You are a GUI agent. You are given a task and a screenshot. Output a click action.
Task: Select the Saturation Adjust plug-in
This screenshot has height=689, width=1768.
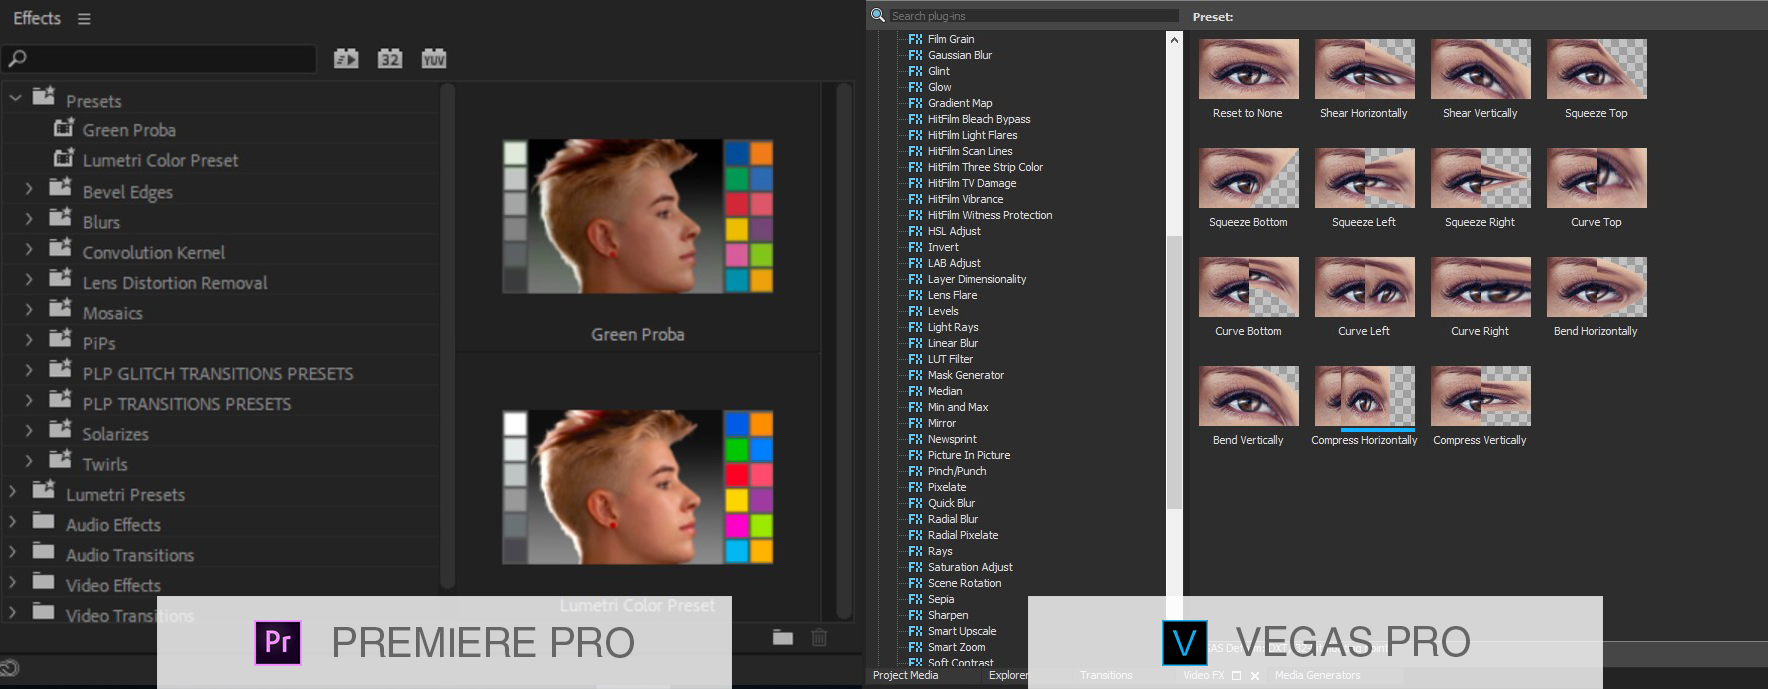(970, 567)
